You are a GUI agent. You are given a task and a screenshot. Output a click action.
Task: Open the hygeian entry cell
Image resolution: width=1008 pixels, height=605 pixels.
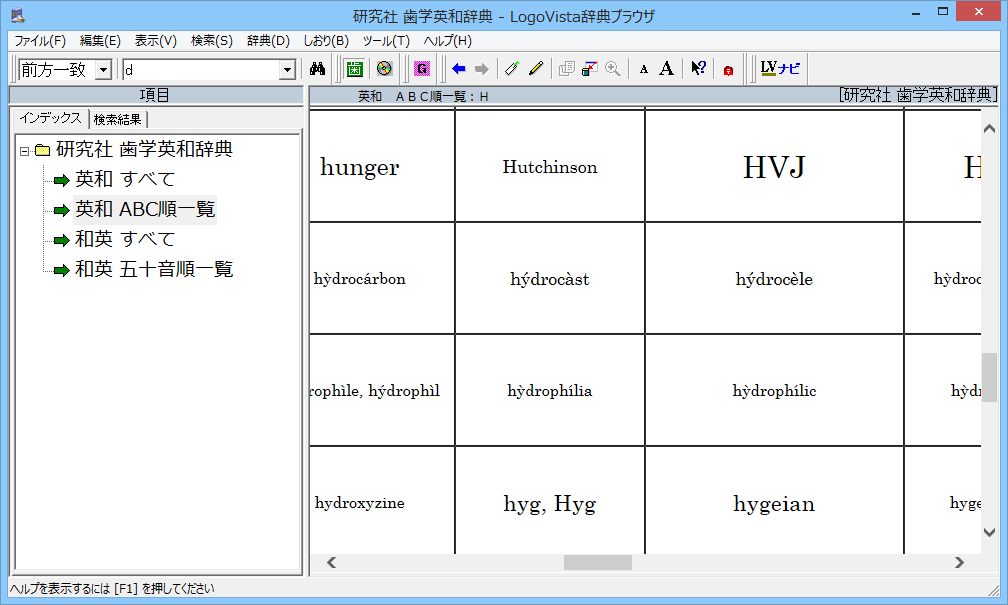[x=774, y=504]
